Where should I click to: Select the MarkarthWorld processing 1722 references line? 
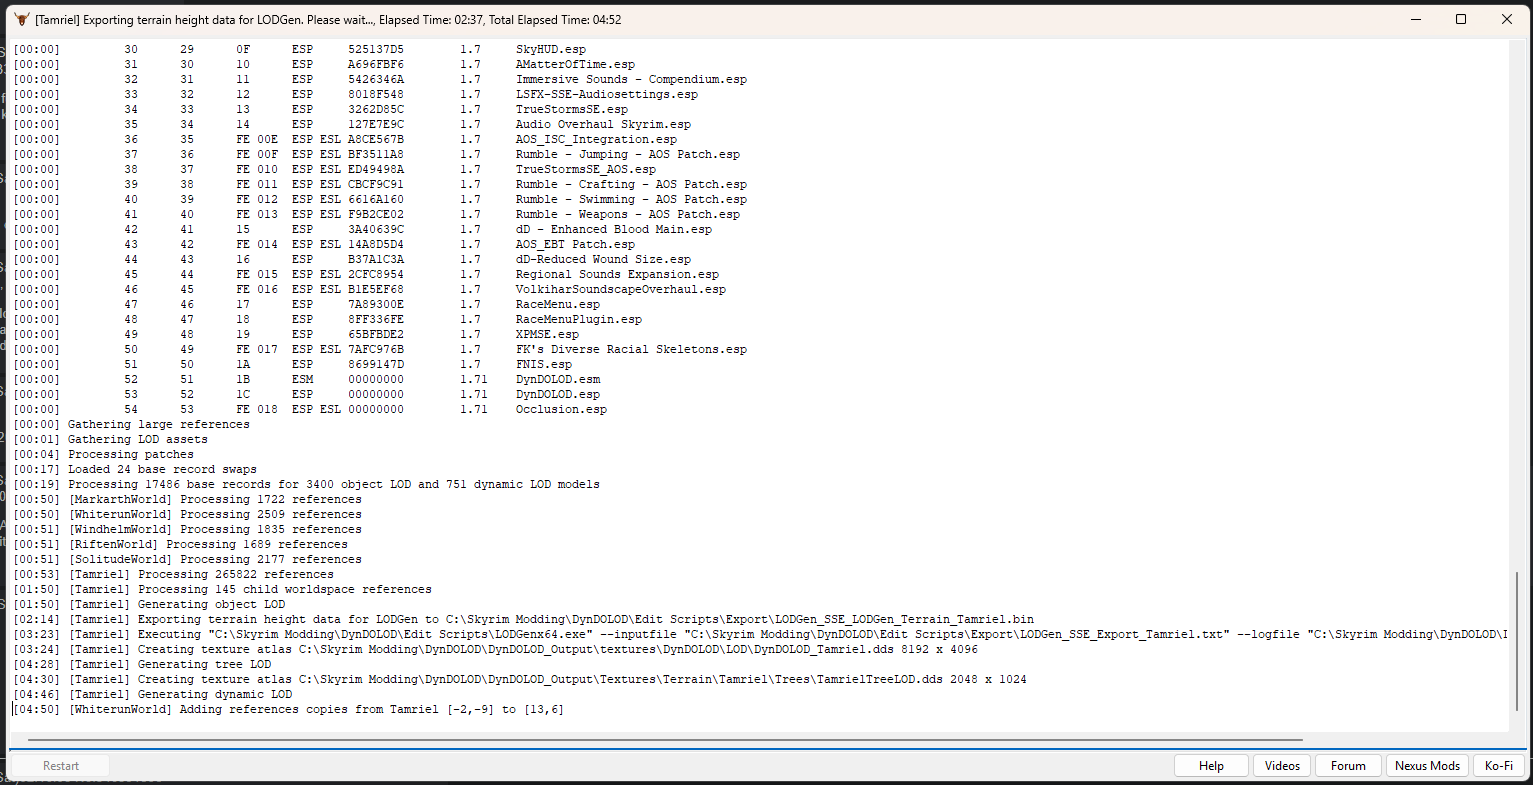[x=187, y=499]
